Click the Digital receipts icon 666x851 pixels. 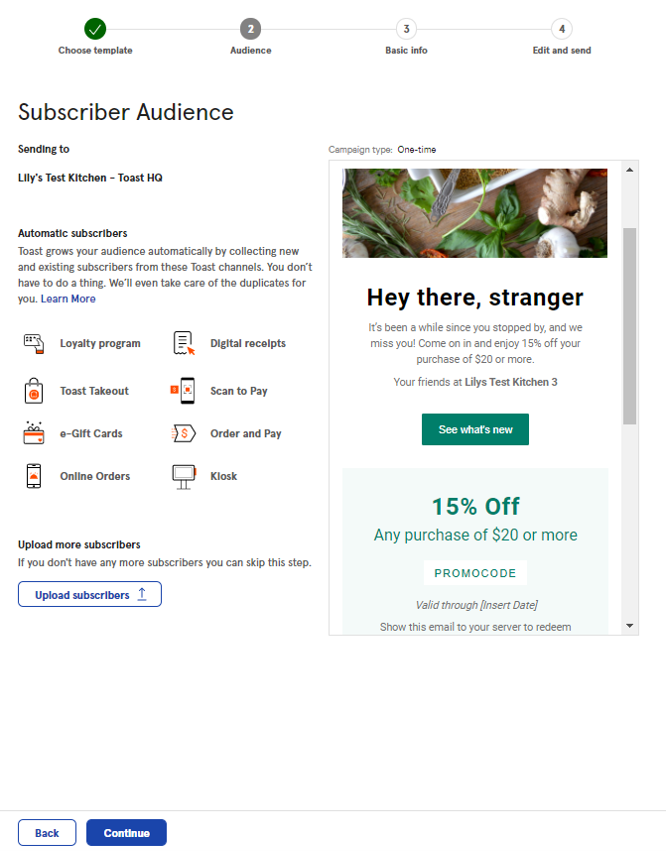click(x=182, y=342)
